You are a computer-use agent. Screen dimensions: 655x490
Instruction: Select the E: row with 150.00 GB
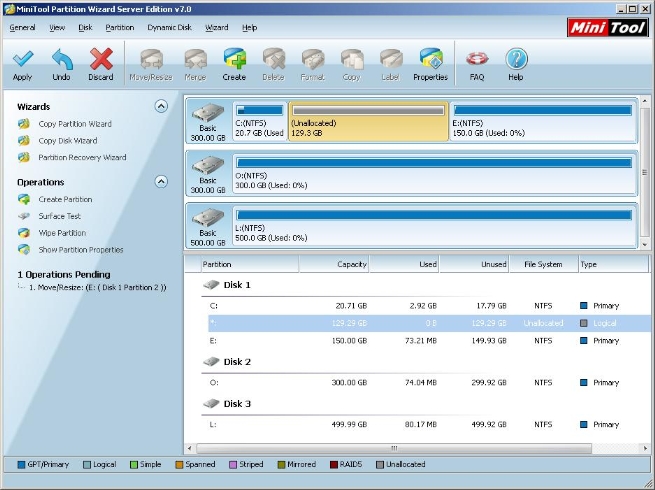pyautogui.click(x=429, y=341)
